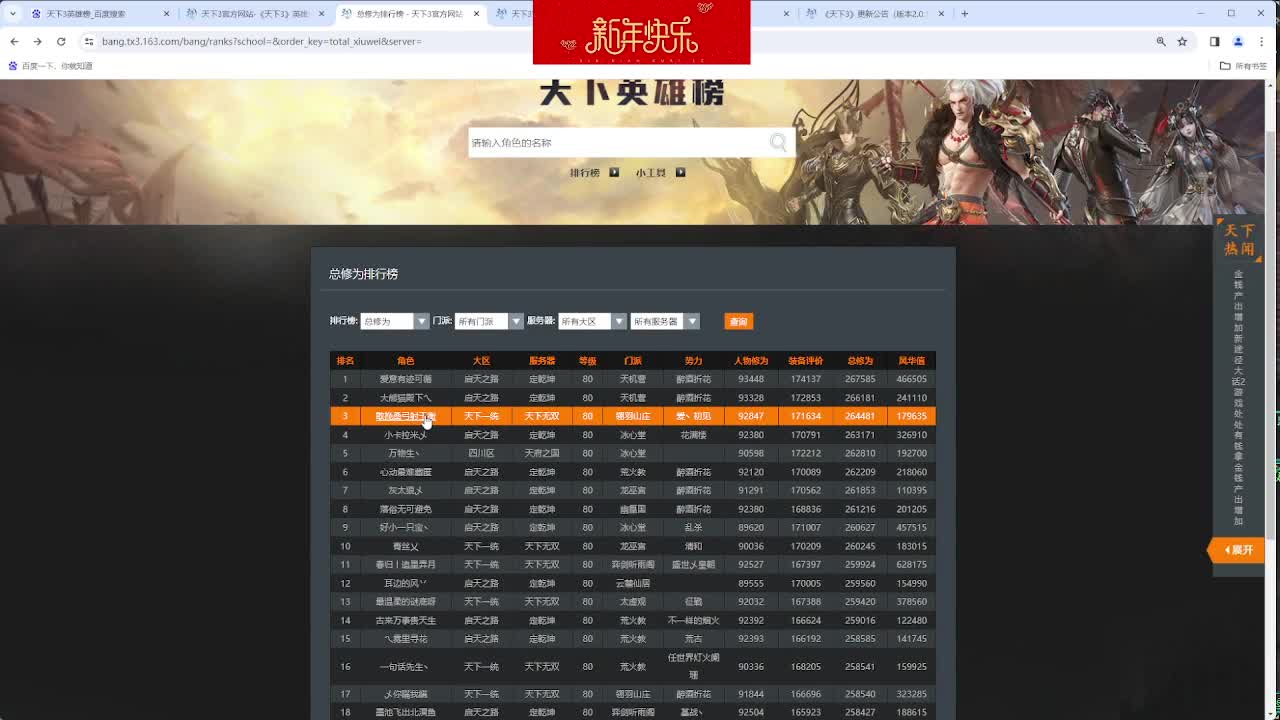The width and height of the screenshot is (1280, 720).
Task: Open the 所有书签 bookmarks folder
Action: pyautogui.click(x=1243, y=66)
